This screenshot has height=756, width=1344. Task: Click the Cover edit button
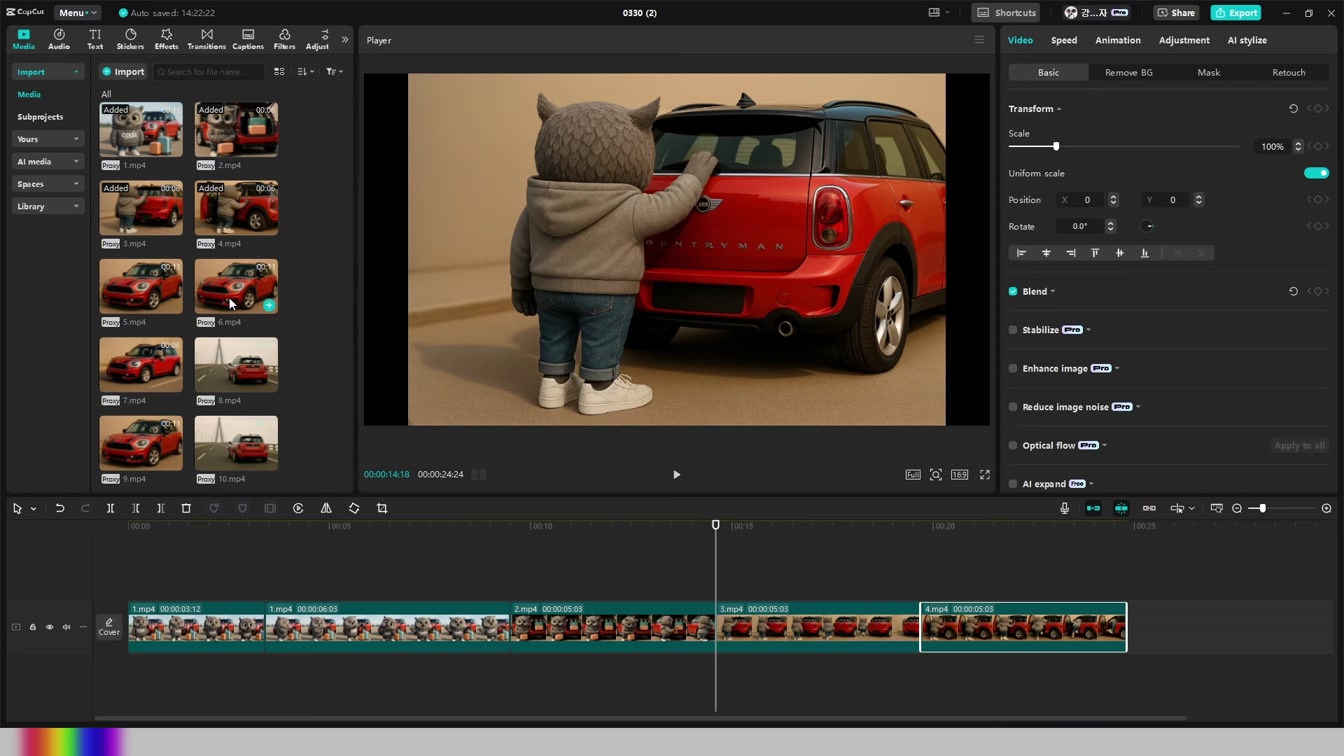[109, 627]
